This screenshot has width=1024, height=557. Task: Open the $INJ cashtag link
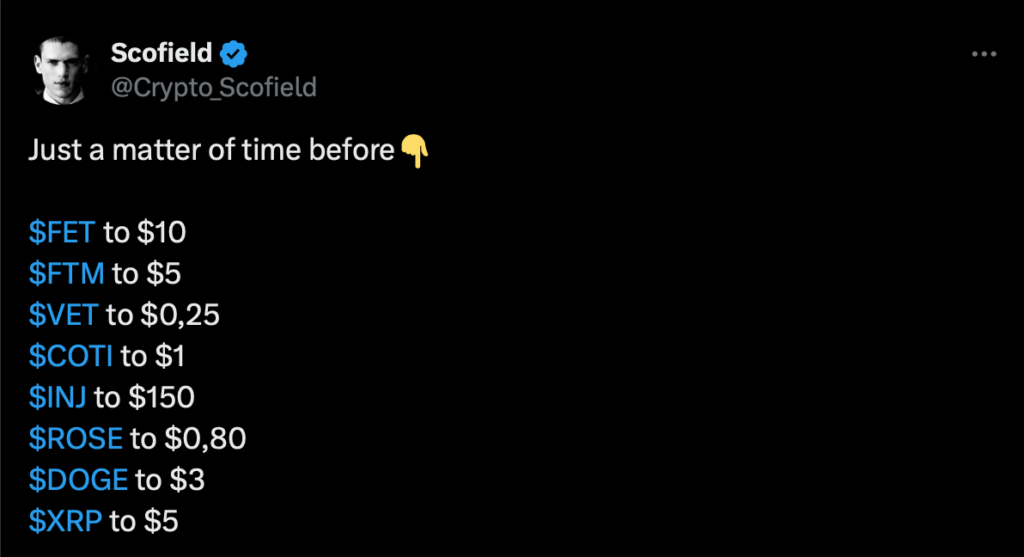coord(58,397)
